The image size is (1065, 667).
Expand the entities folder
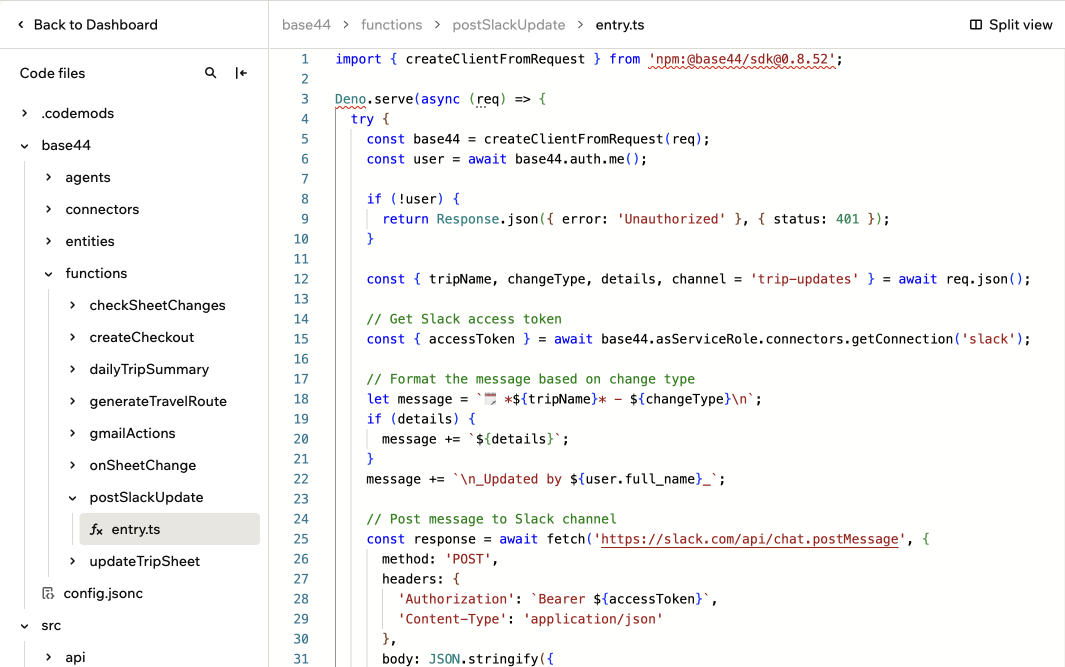click(48, 241)
